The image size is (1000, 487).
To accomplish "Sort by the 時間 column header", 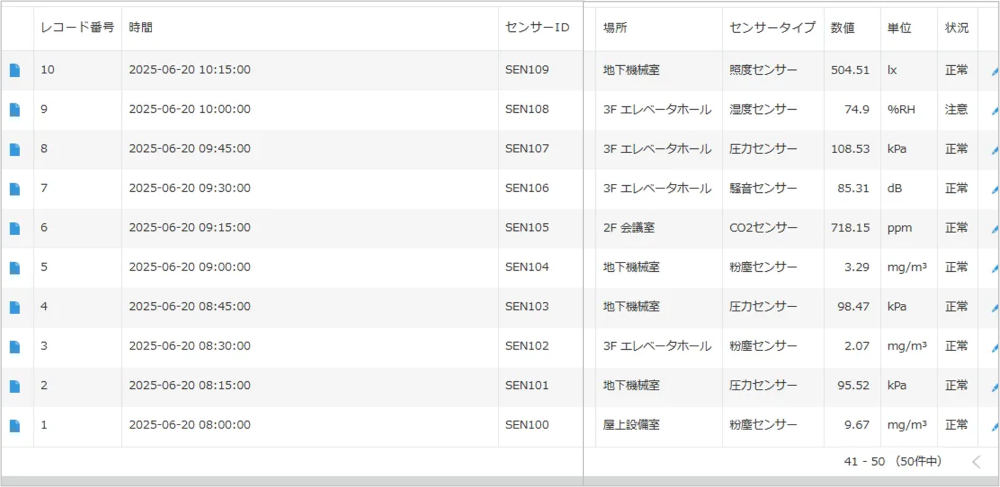I will point(141,28).
